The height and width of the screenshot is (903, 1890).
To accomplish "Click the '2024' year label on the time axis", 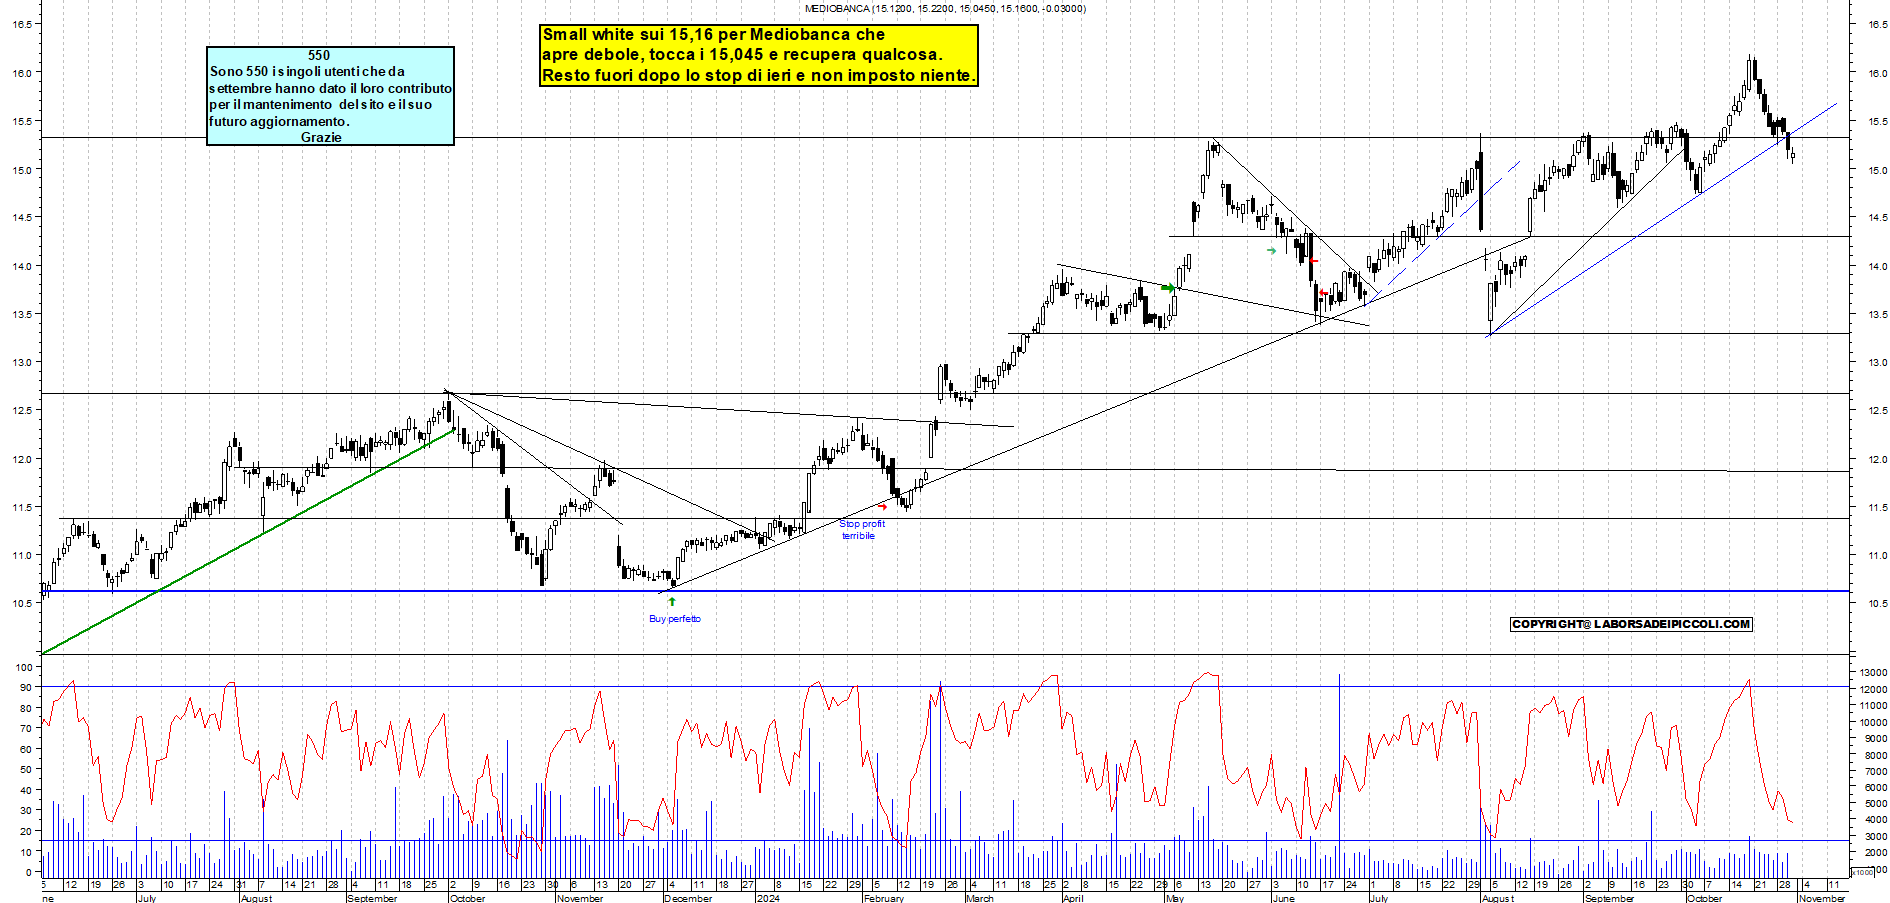I will (768, 898).
